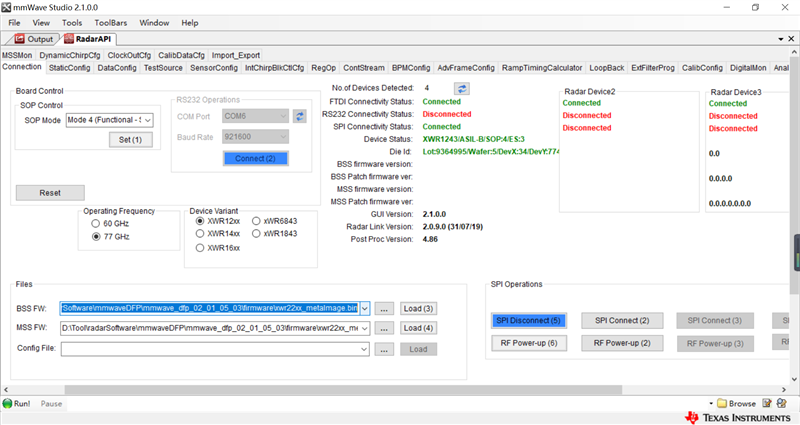The height and width of the screenshot is (425, 800).
Task: Choose the XWR12xx device variant
Action: [200, 221]
